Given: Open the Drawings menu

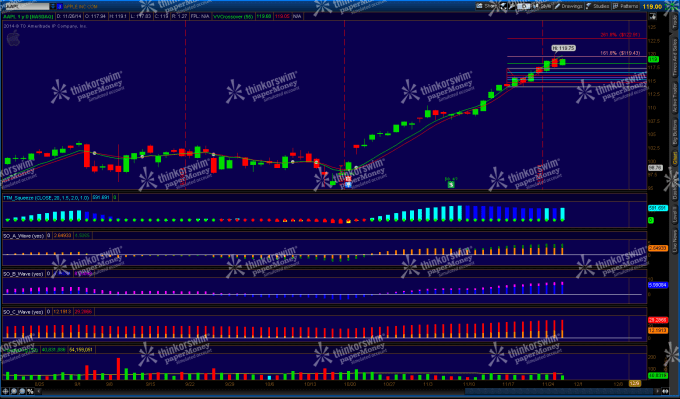Looking at the screenshot, I should (569, 6).
